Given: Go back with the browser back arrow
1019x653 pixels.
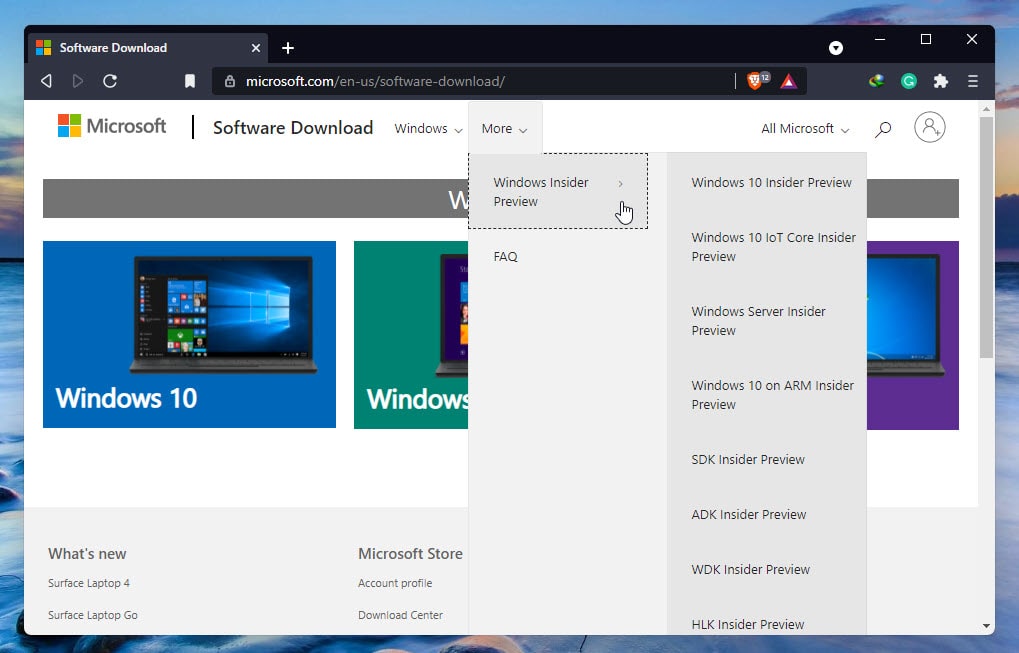Looking at the screenshot, I should tap(46, 81).
